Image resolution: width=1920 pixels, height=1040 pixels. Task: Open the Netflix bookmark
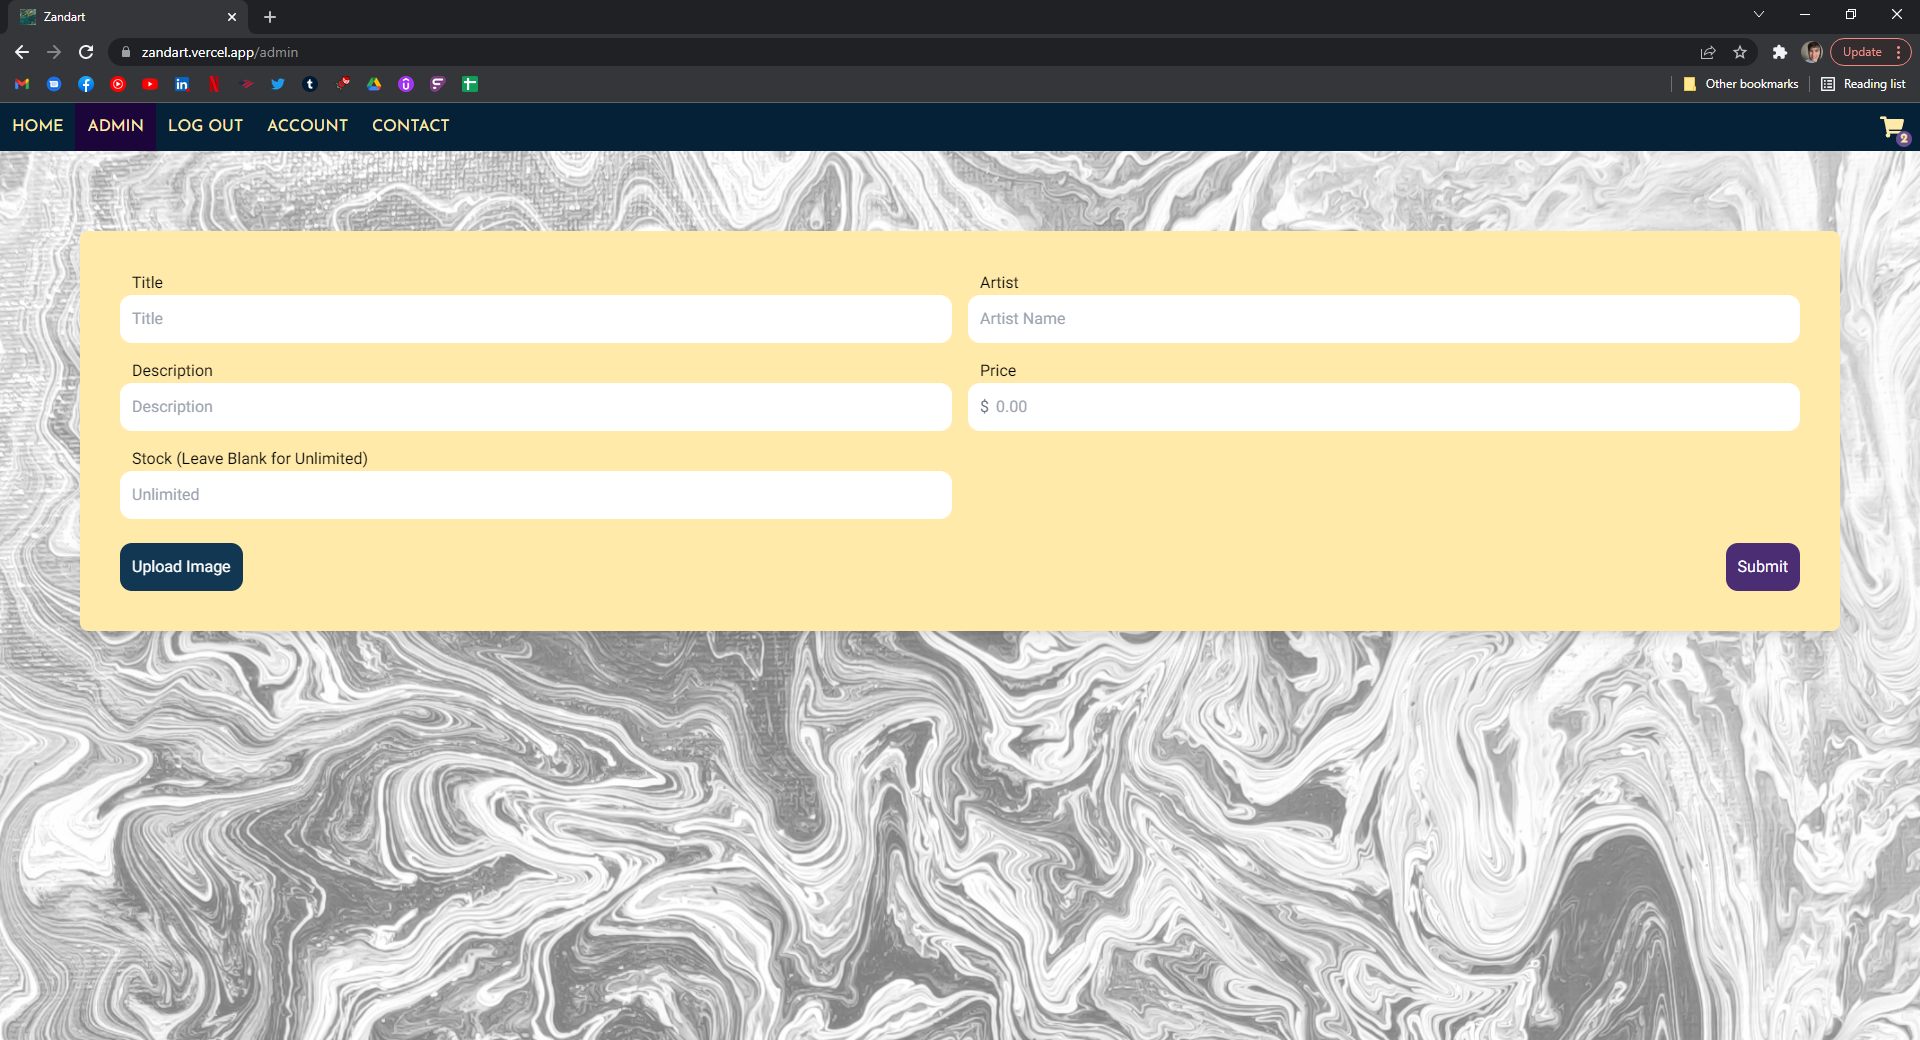214,84
